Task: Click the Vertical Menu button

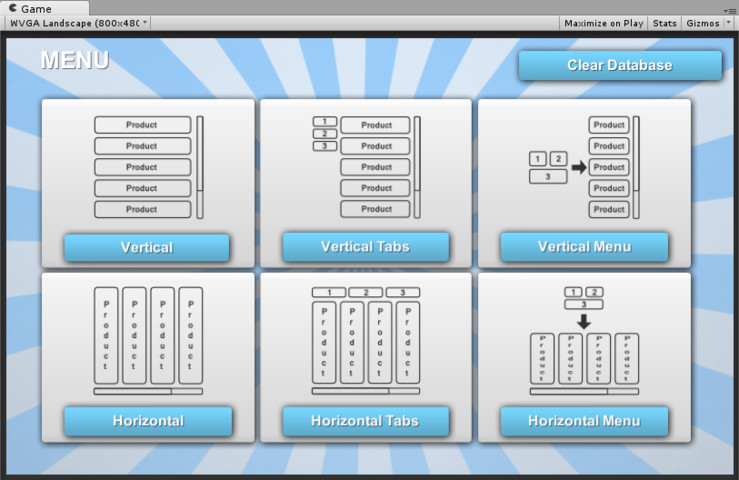Action: [x=584, y=247]
